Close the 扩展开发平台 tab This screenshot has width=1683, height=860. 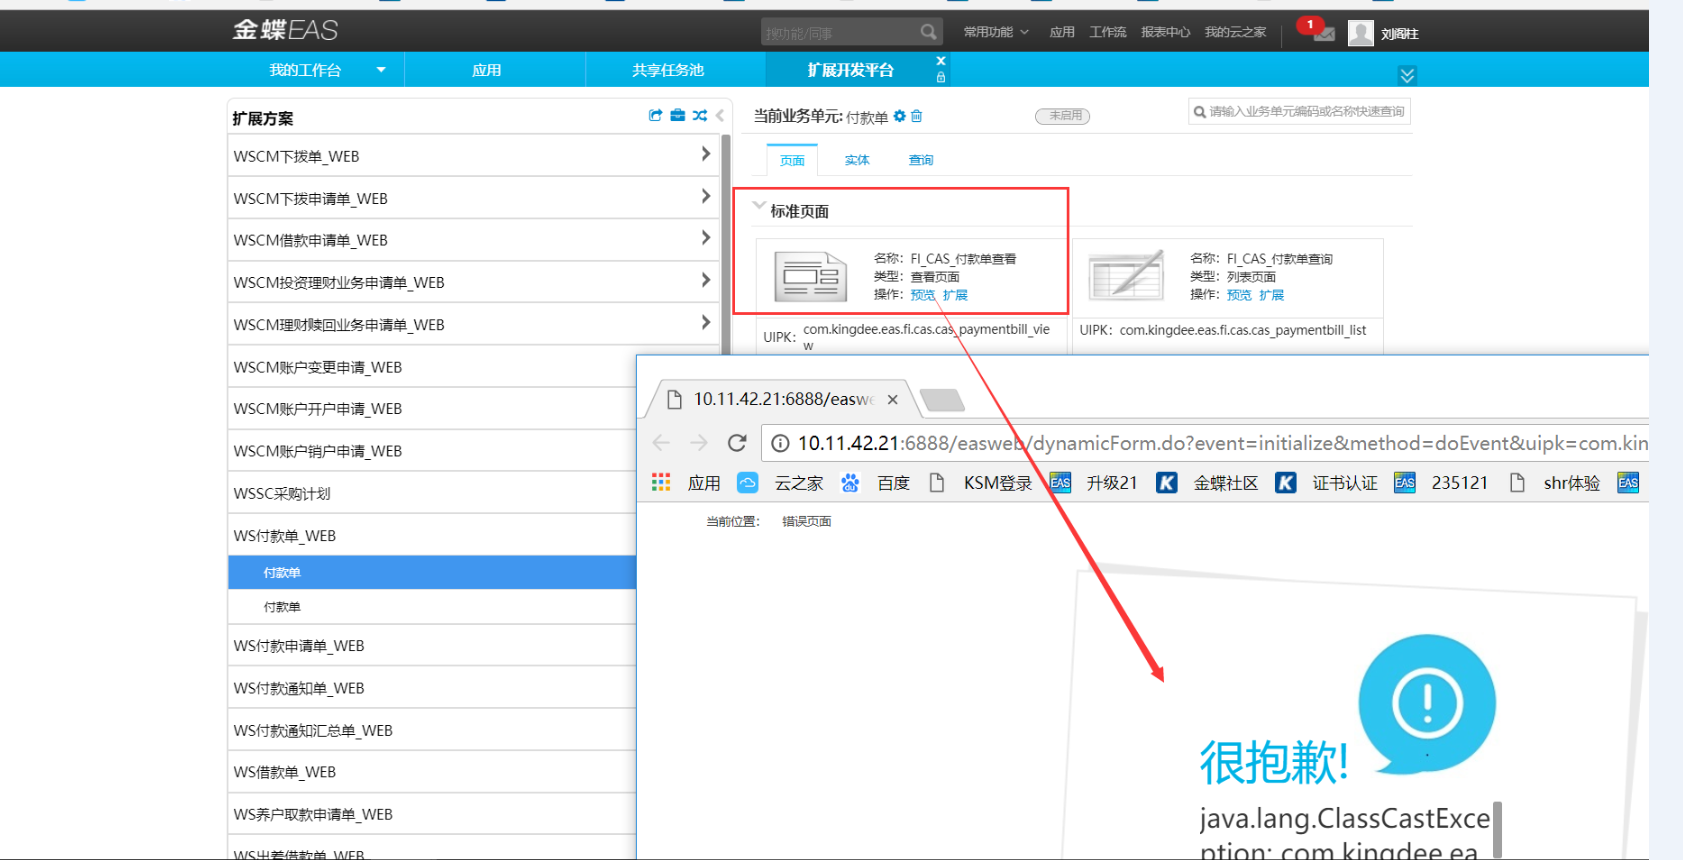click(940, 61)
